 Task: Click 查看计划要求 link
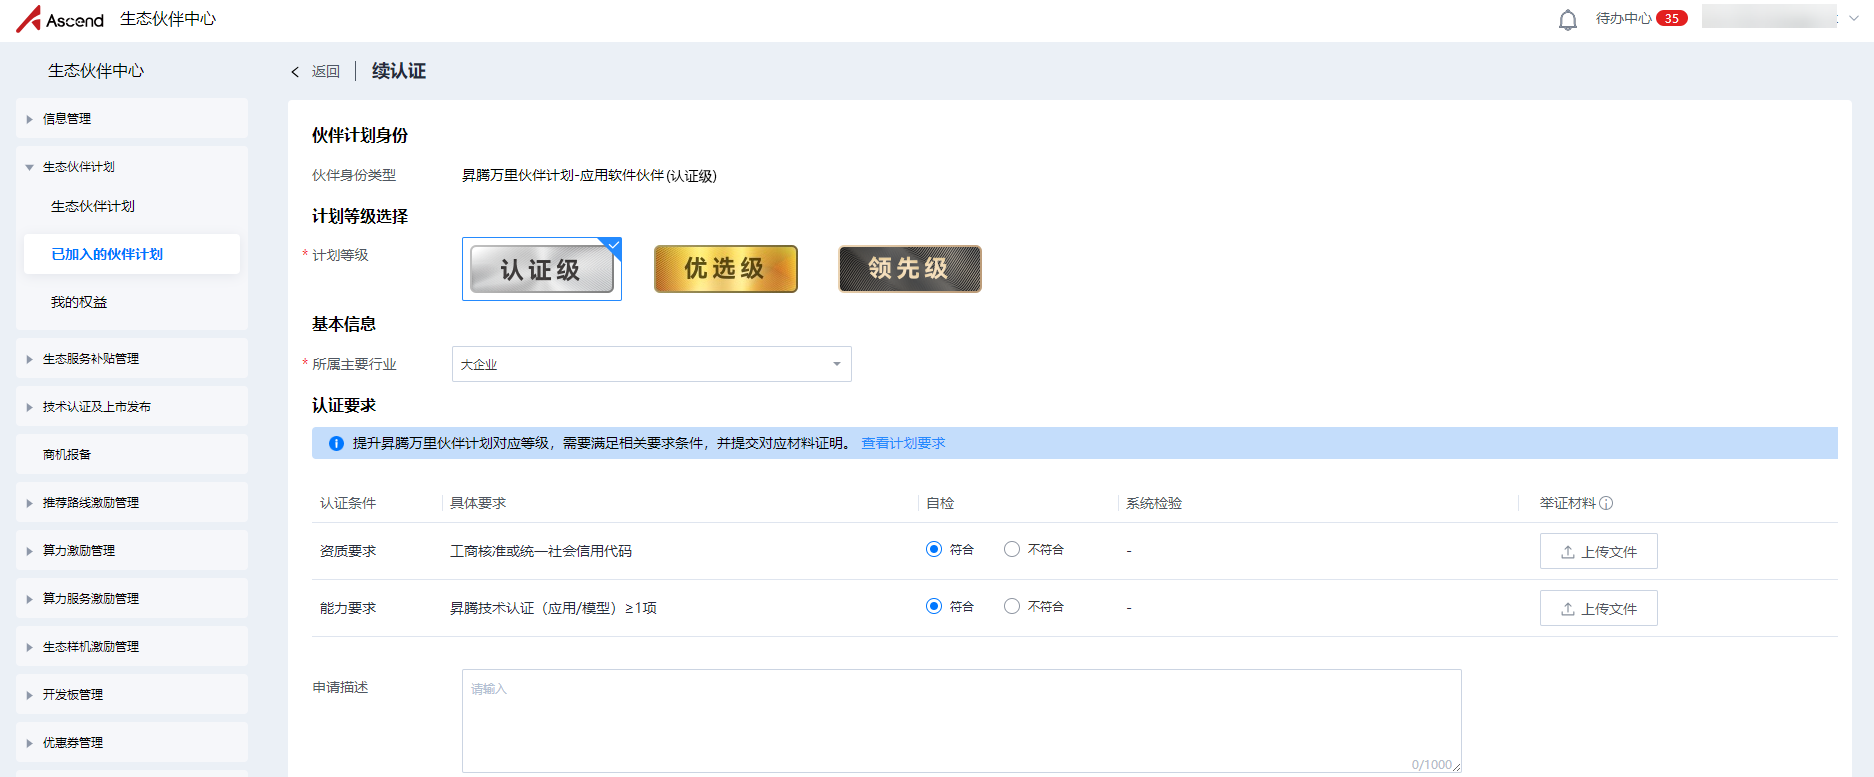tap(903, 443)
